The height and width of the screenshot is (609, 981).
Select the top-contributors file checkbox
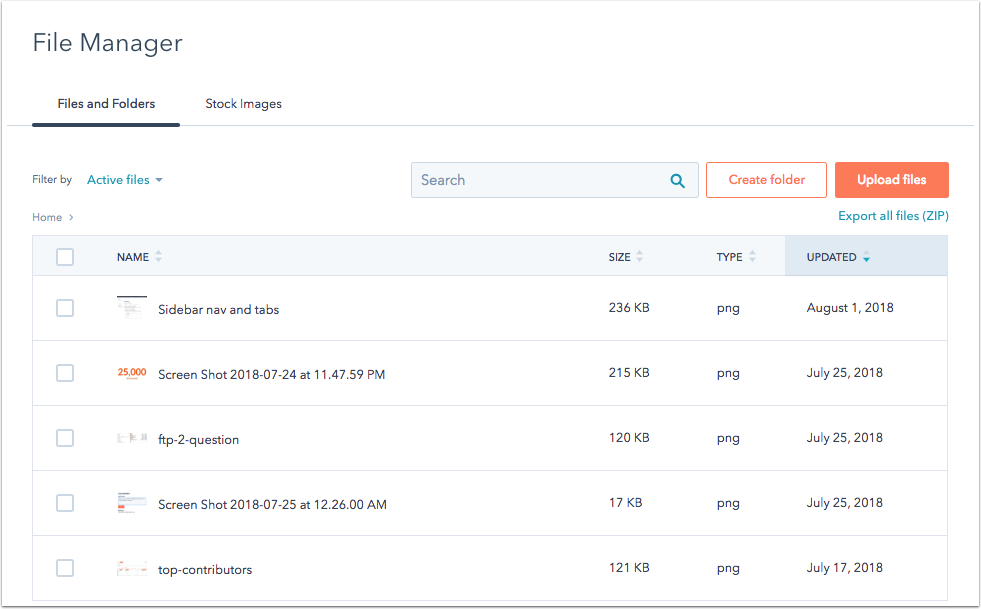65,569
